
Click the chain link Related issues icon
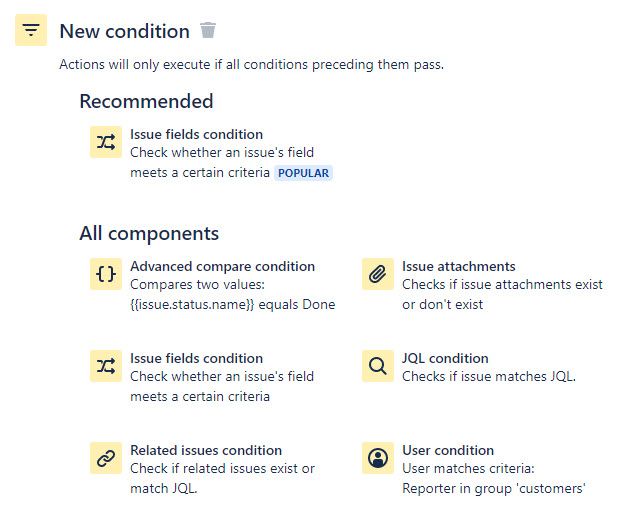pyautogui.click(x=106, y=458)
